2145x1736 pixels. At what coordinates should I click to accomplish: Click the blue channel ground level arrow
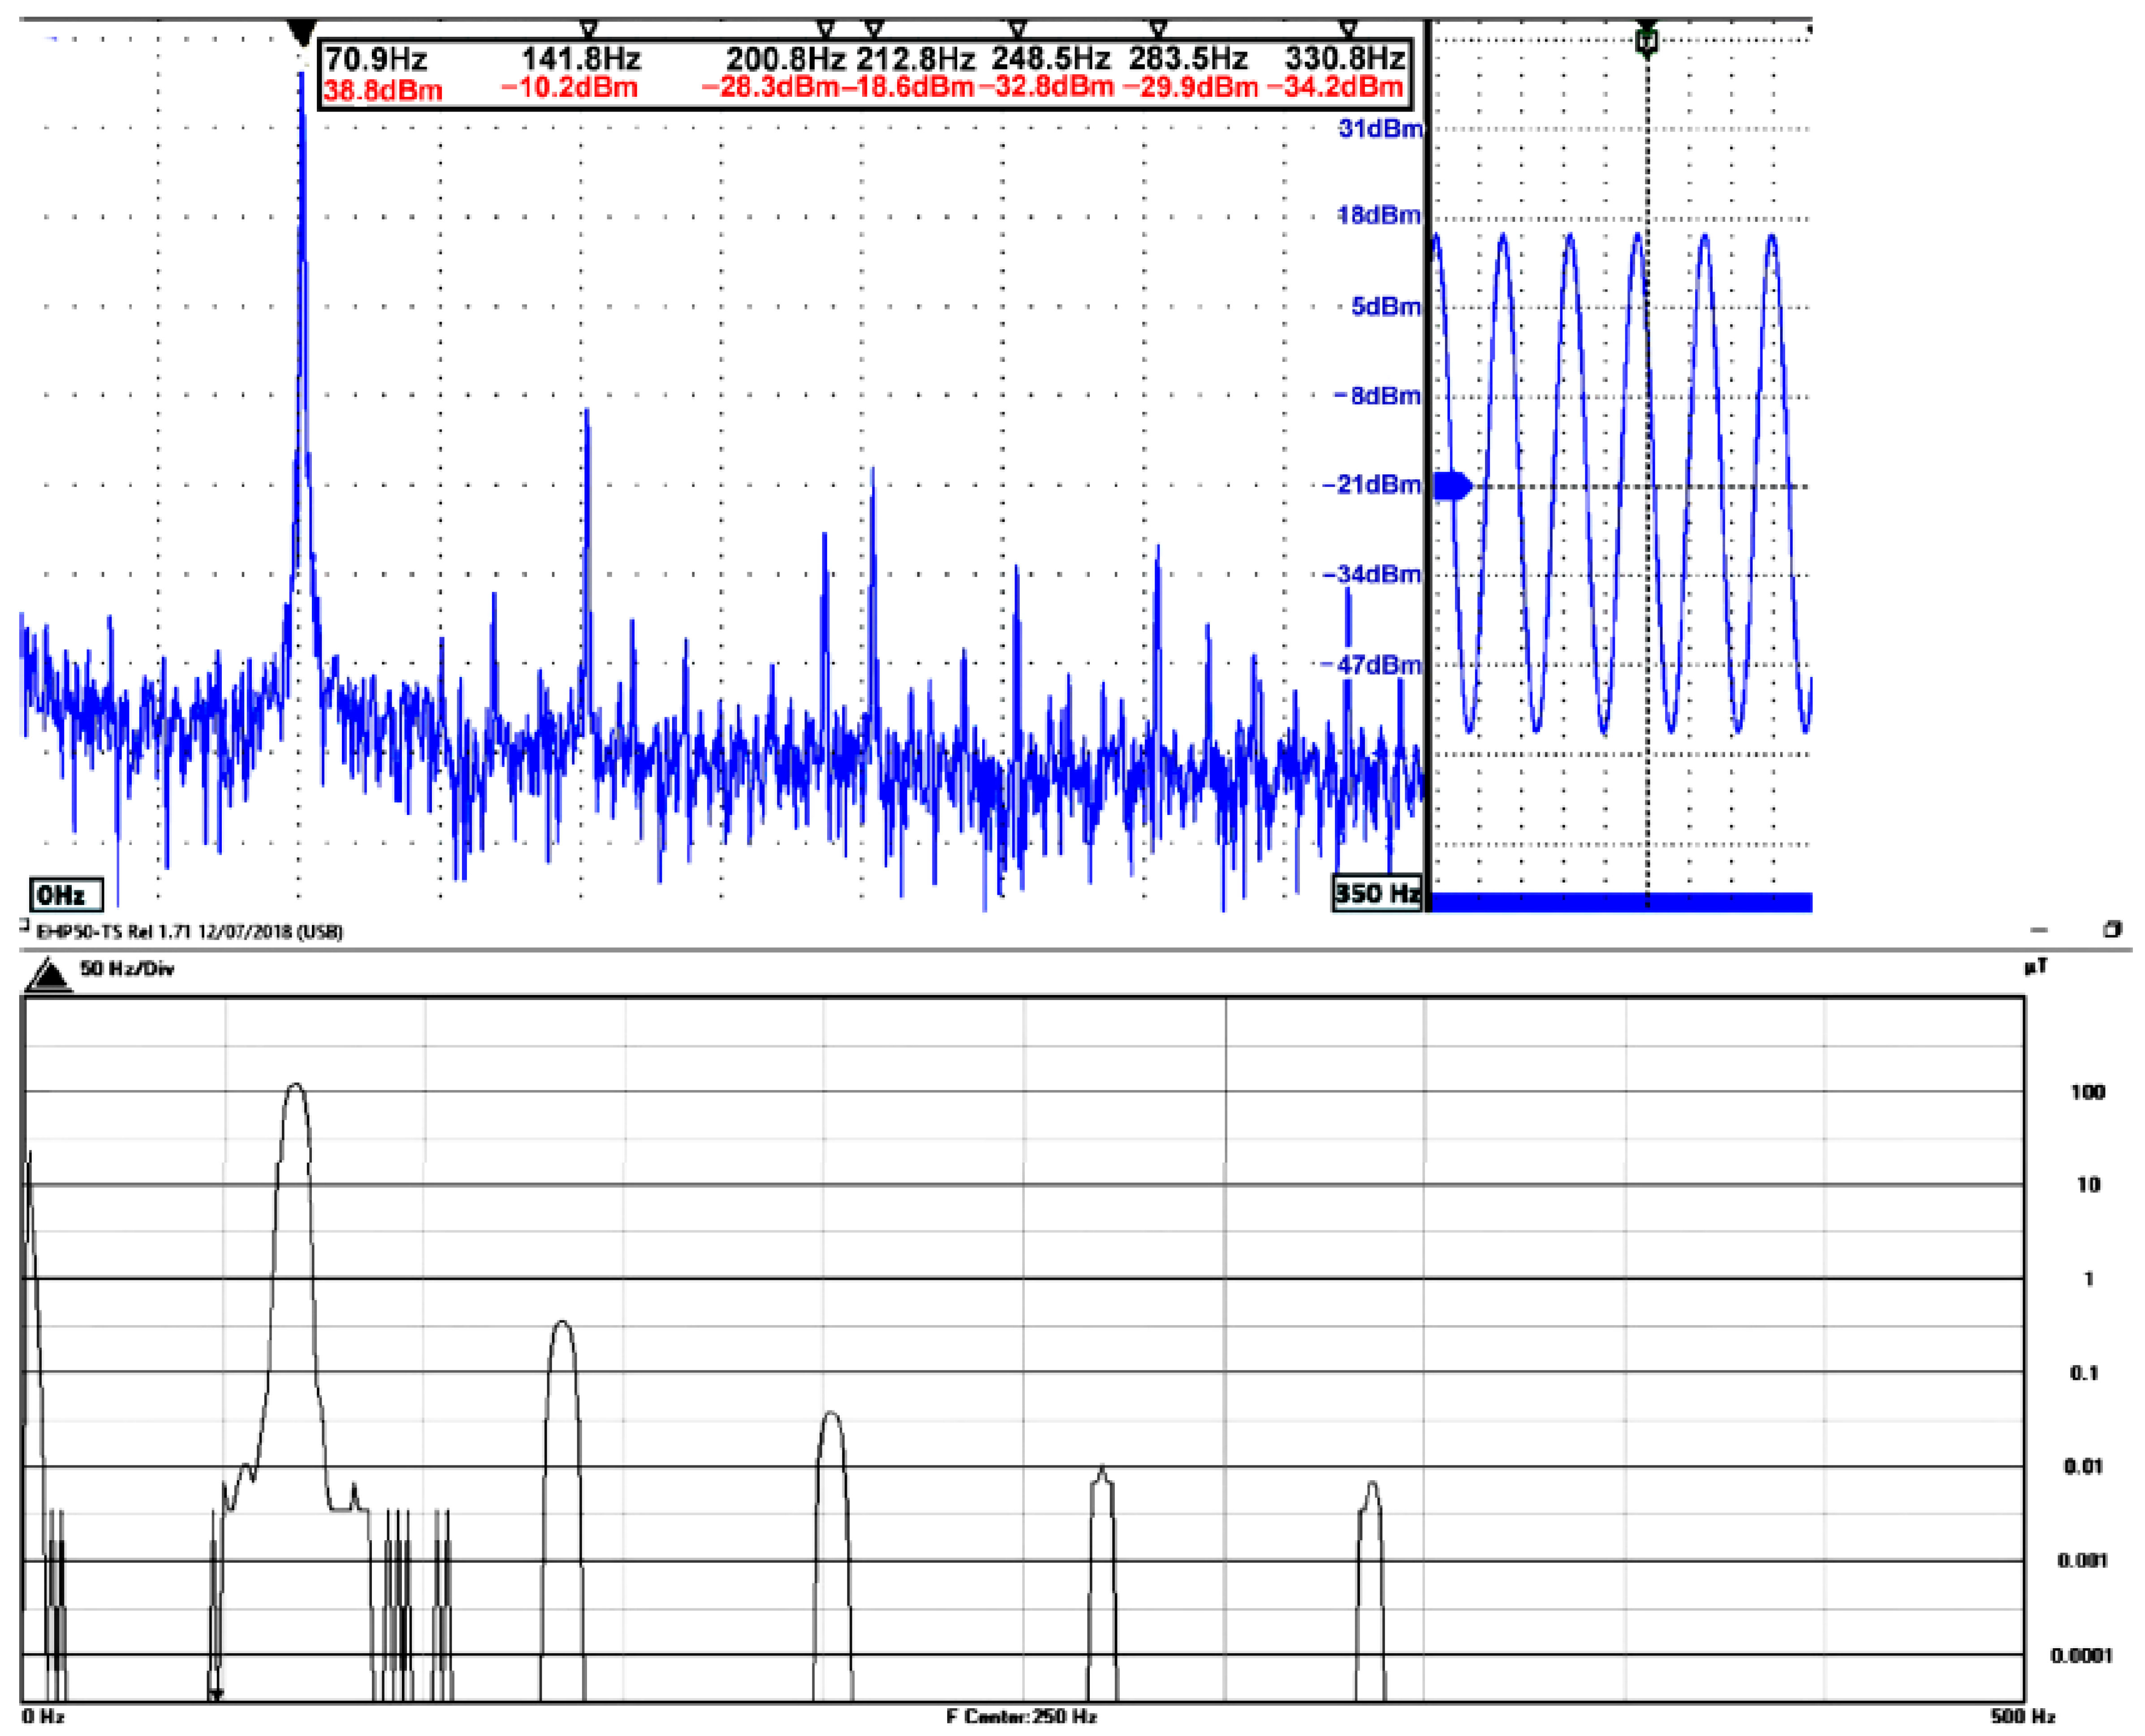point(1453,486)
